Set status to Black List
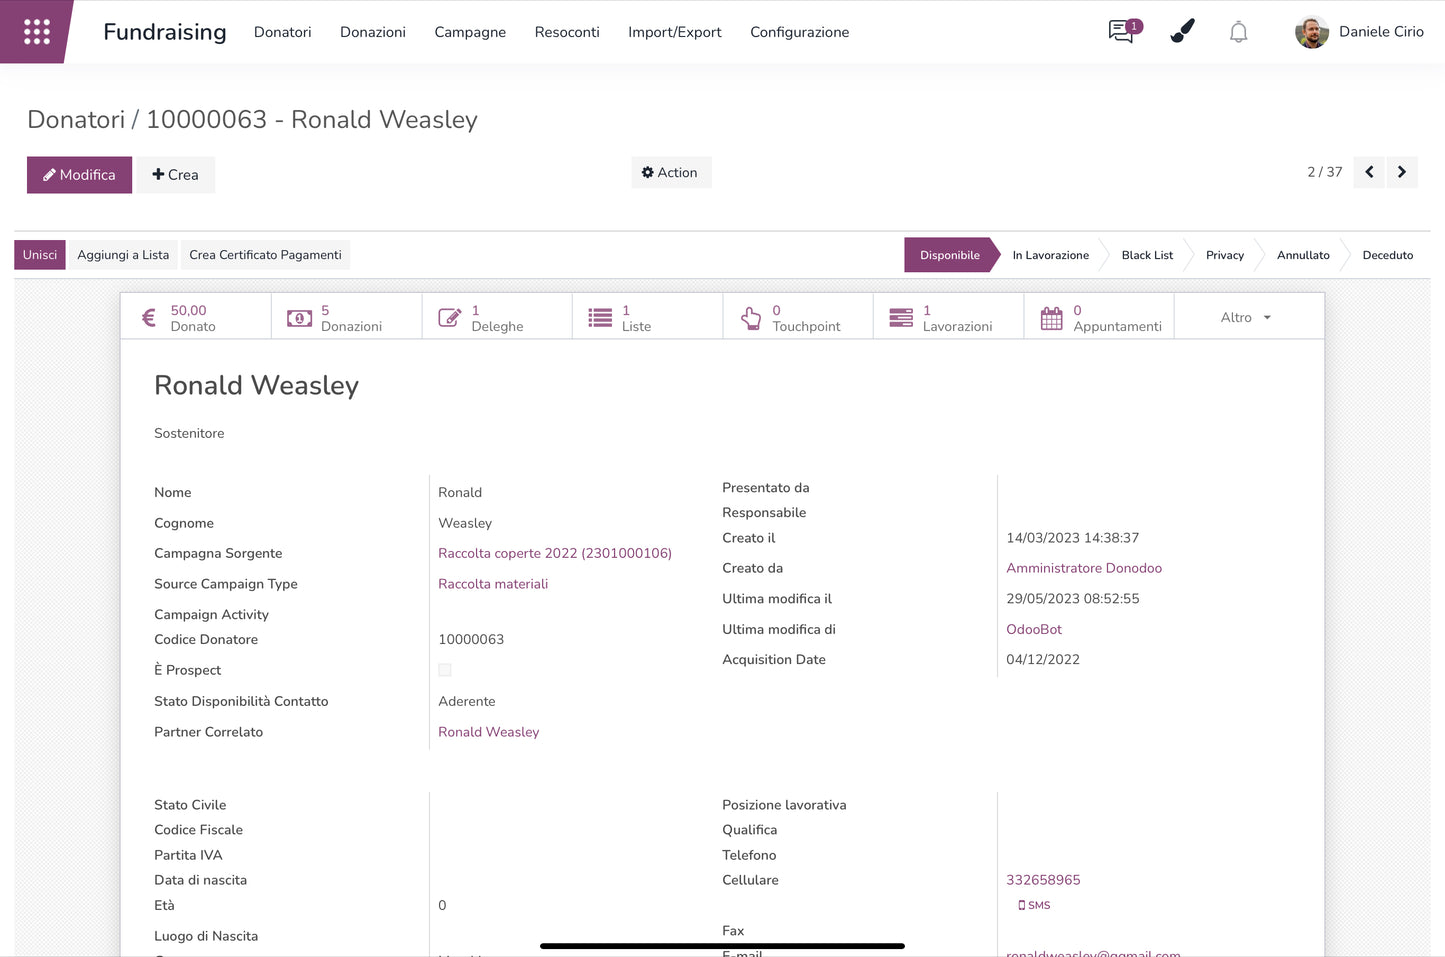 pyautogui.click(x=1146, y=255)
